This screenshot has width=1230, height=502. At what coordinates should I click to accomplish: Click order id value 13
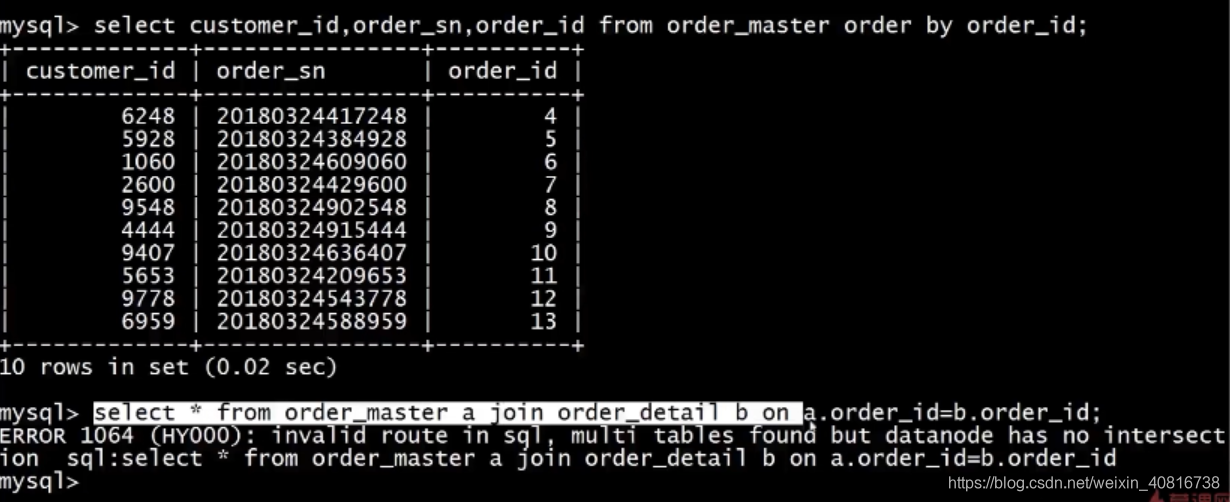544,322
